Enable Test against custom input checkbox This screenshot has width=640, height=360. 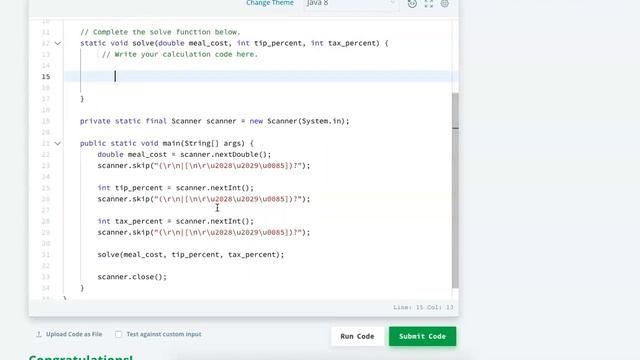118,334
